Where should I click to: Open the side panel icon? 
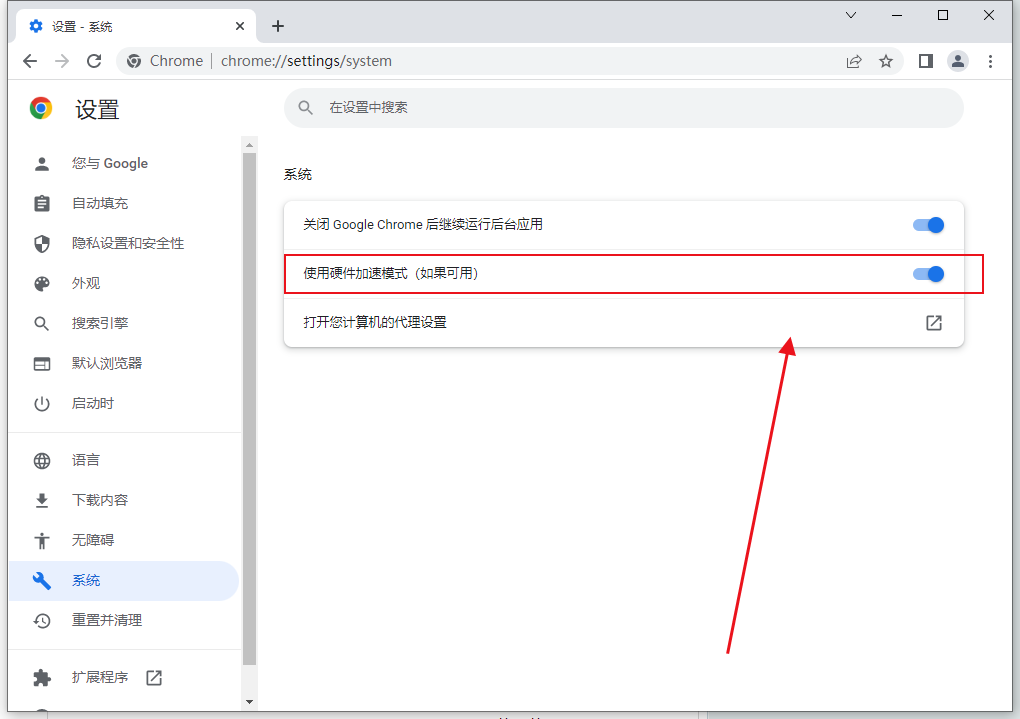pyautogui.click(x=926, y=61)
